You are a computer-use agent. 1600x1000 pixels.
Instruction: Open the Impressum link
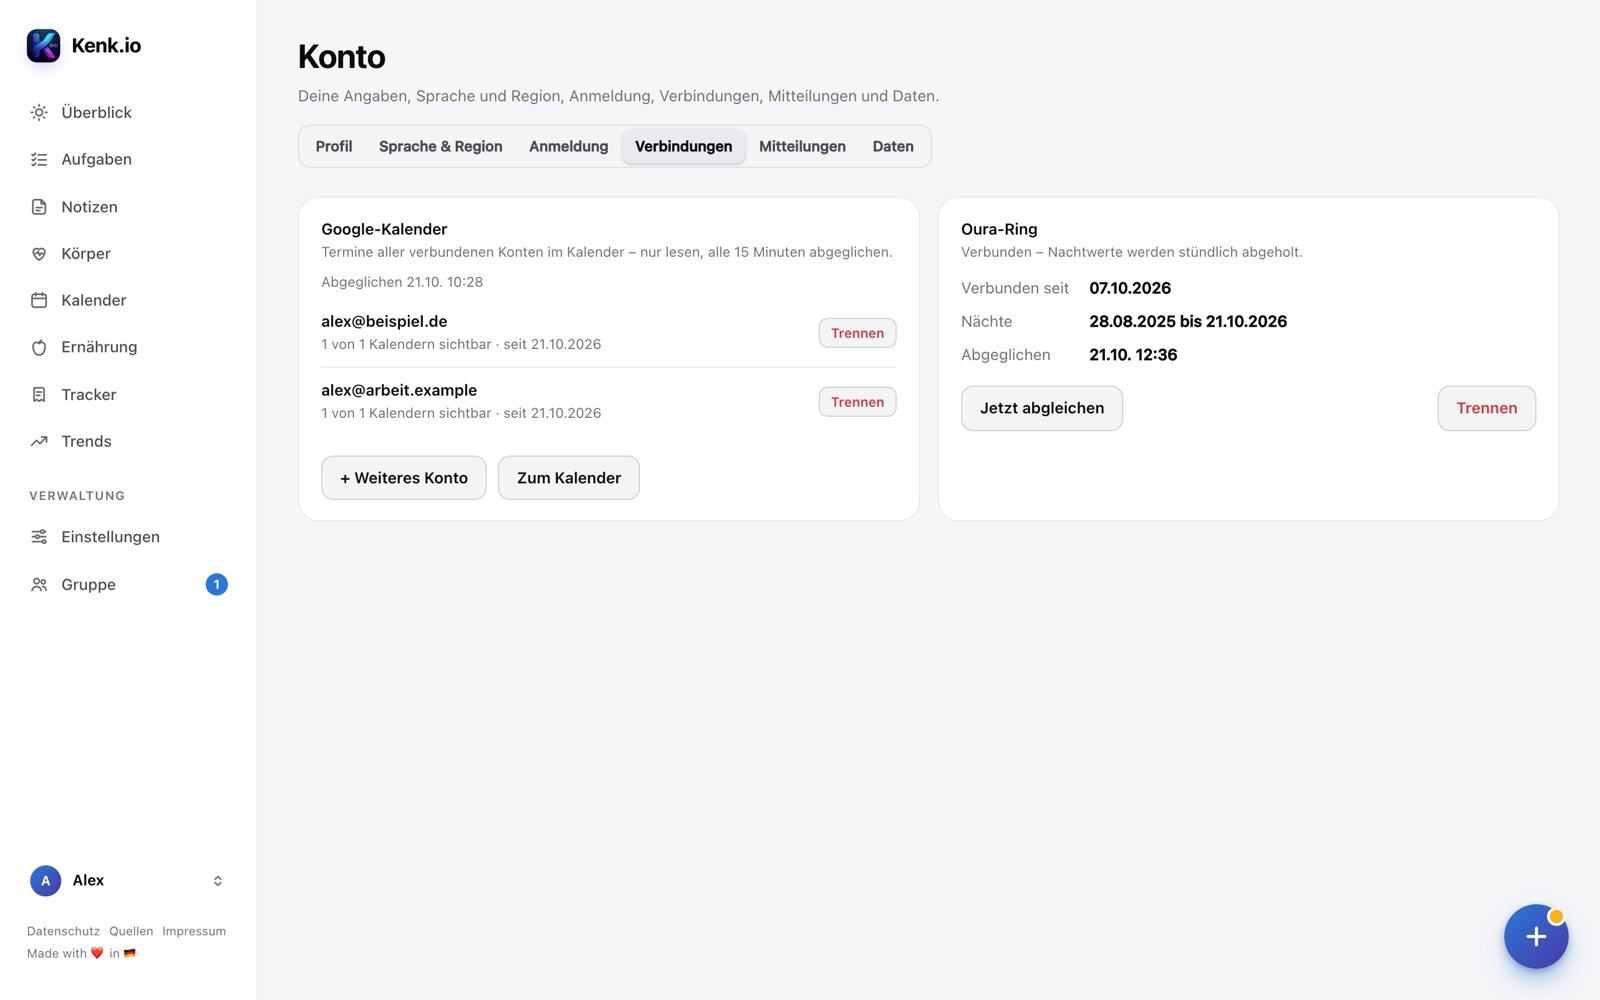(194, 931)
